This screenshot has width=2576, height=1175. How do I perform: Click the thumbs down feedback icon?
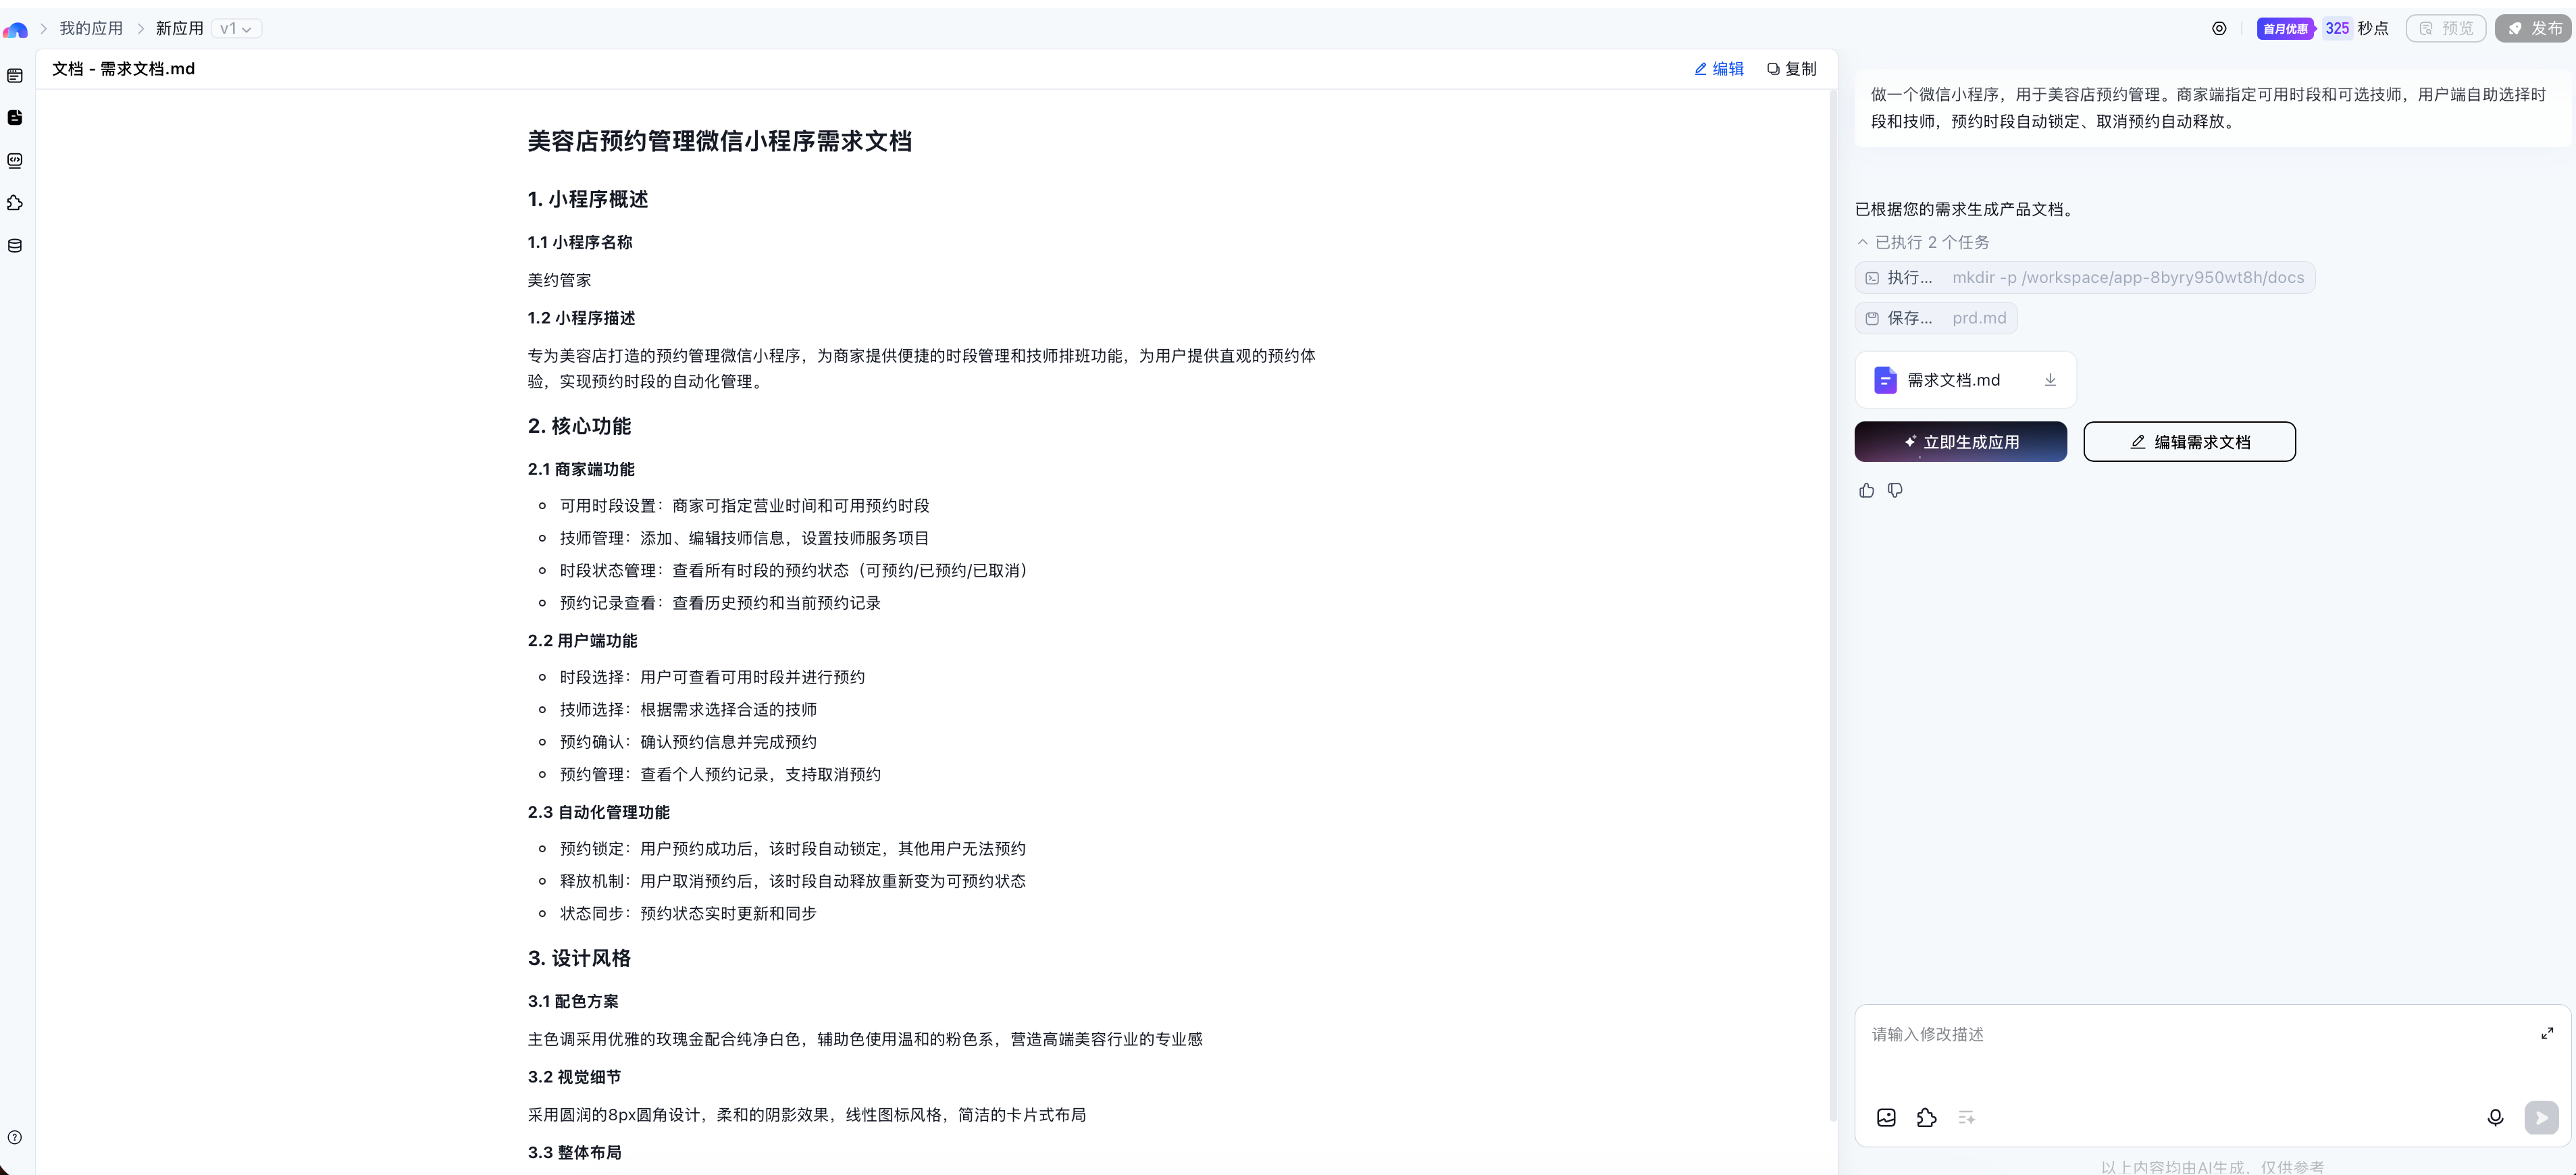[x=1895, y=490]
